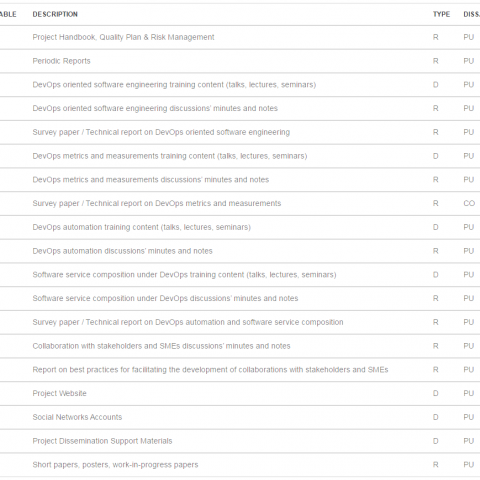Select the Project Website row
Screen dimensions: 480x480
[x=240, y=393]
